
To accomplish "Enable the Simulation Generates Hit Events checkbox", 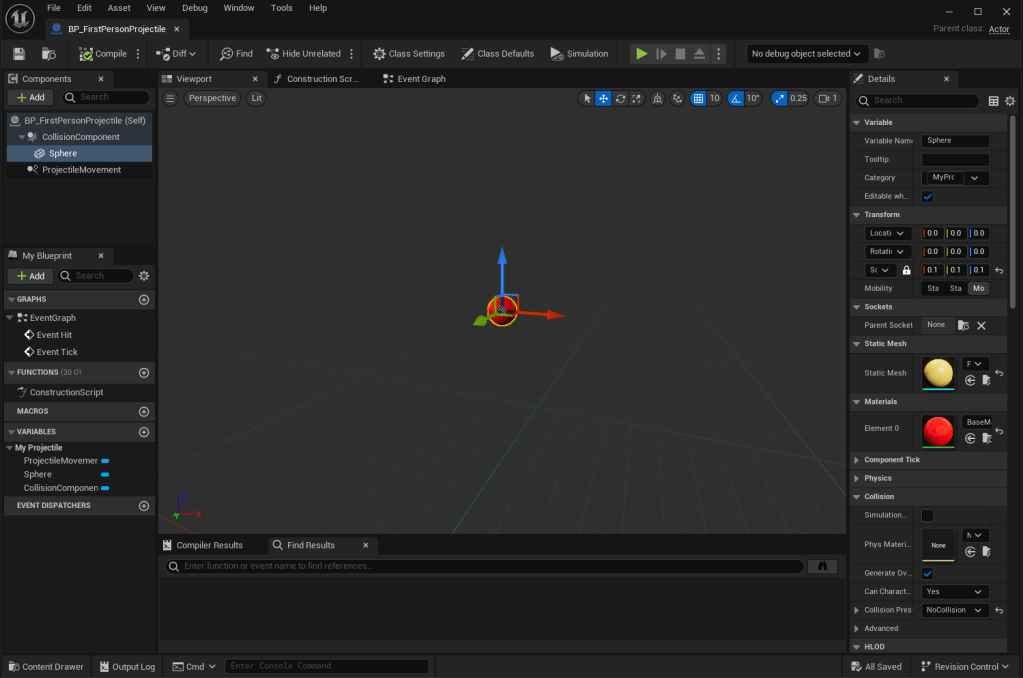I will [927, 515].
